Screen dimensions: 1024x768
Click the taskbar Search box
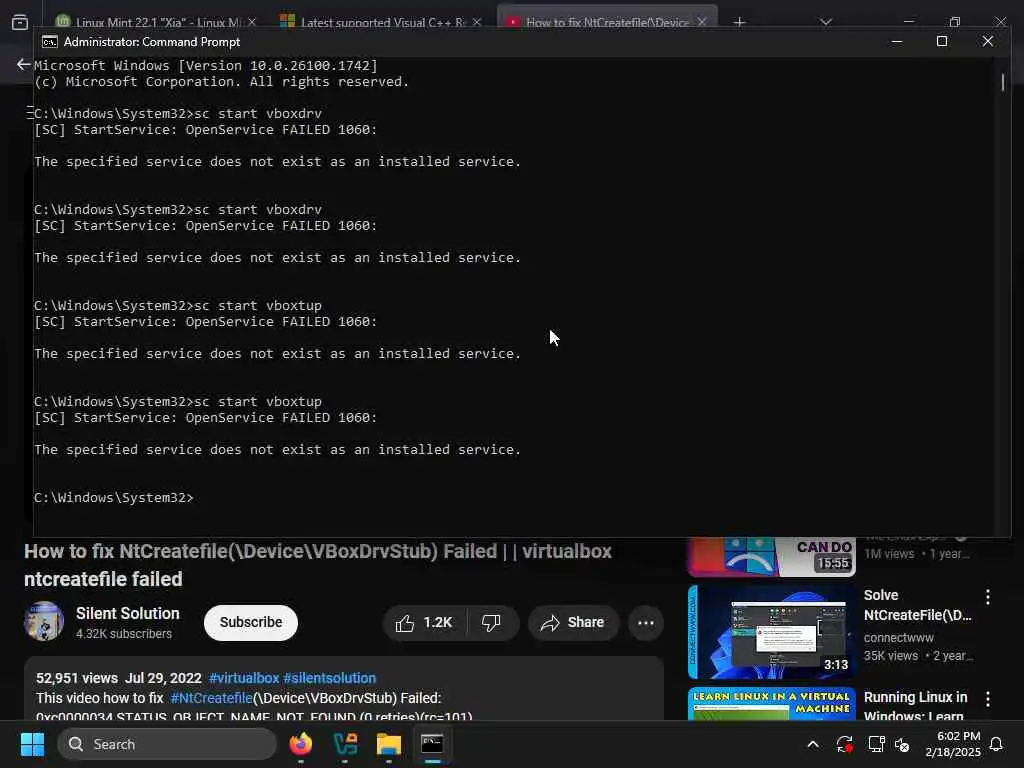pos(167,744)
